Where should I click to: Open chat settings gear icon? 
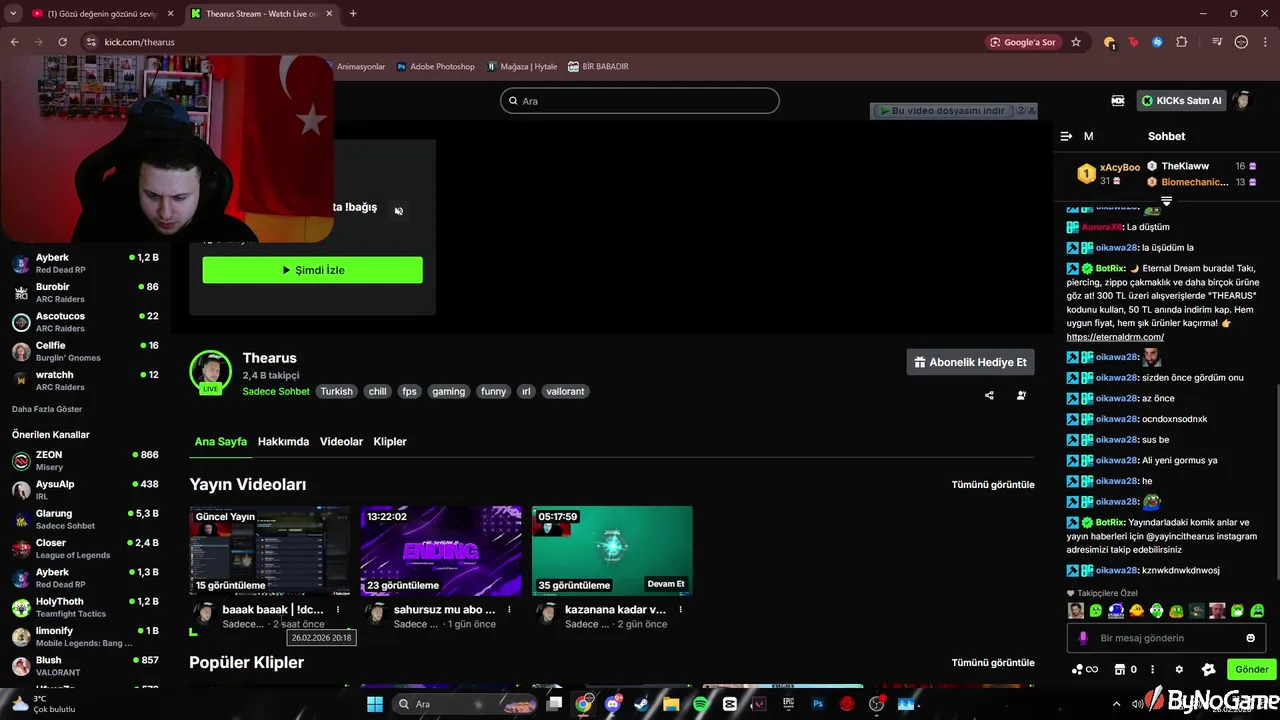(x=1179, y=670)
